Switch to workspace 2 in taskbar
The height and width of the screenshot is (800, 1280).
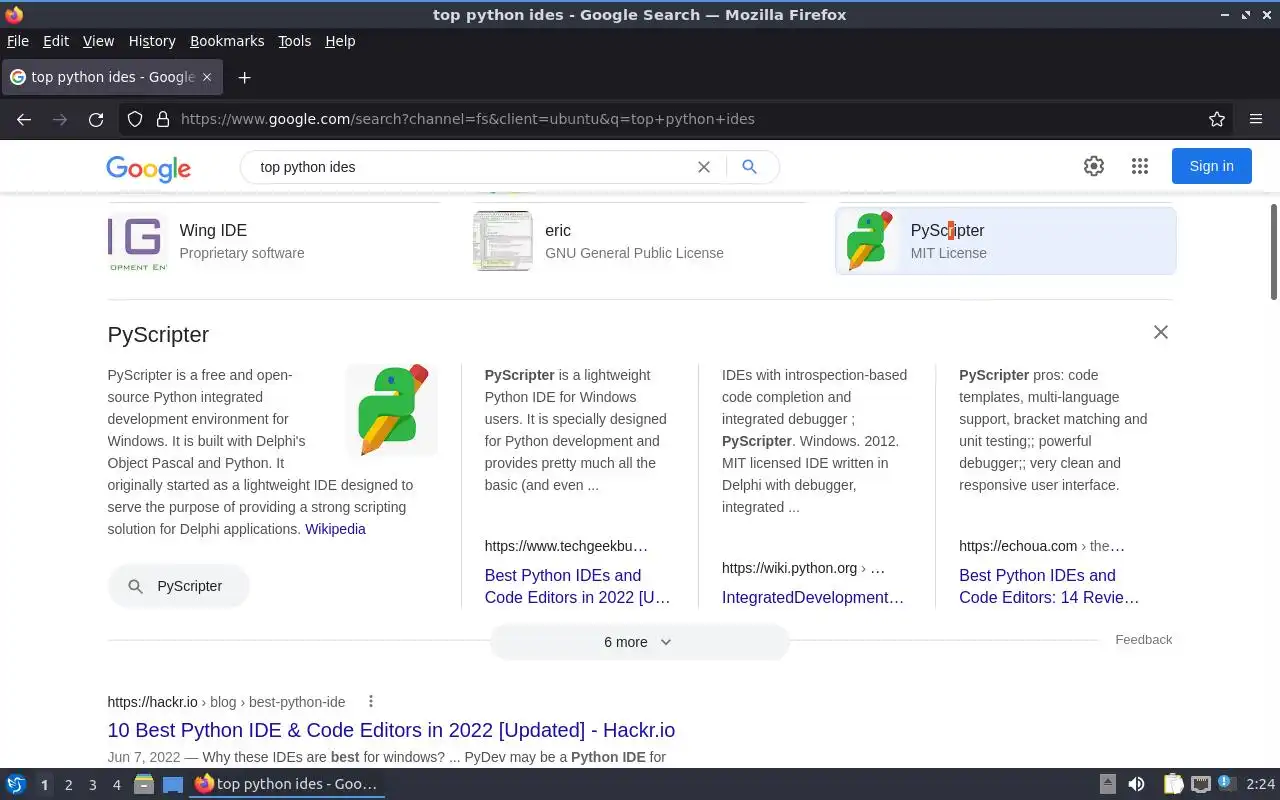point(68,785)
